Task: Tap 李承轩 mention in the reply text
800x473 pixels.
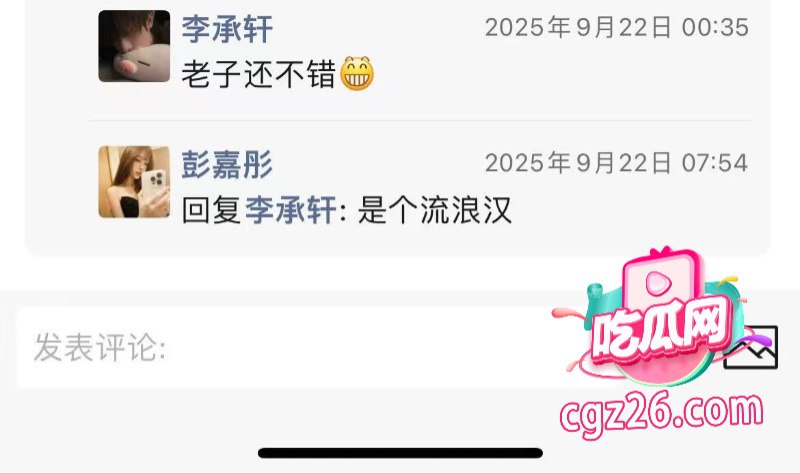Action: pos(291,210)
